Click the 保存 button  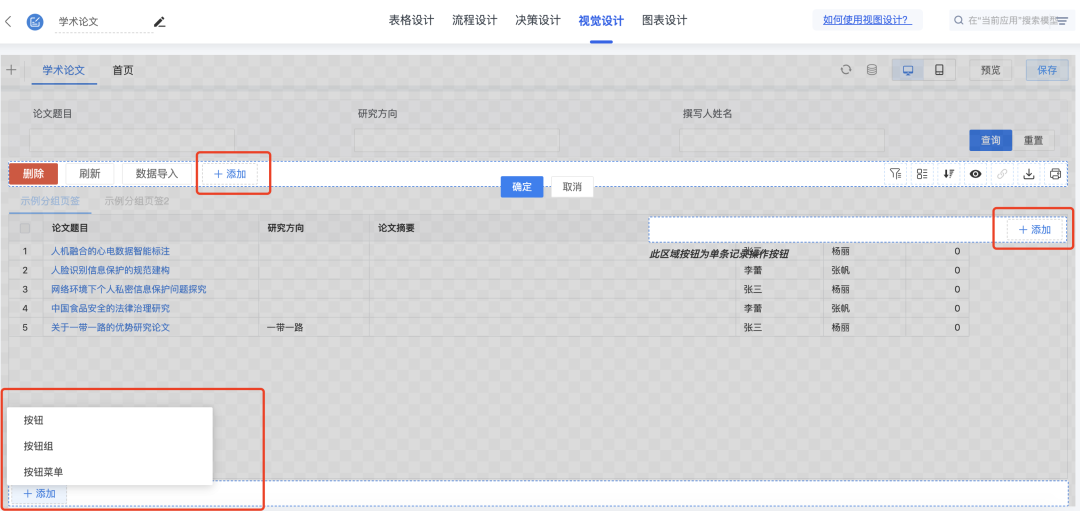[1047, 70]
